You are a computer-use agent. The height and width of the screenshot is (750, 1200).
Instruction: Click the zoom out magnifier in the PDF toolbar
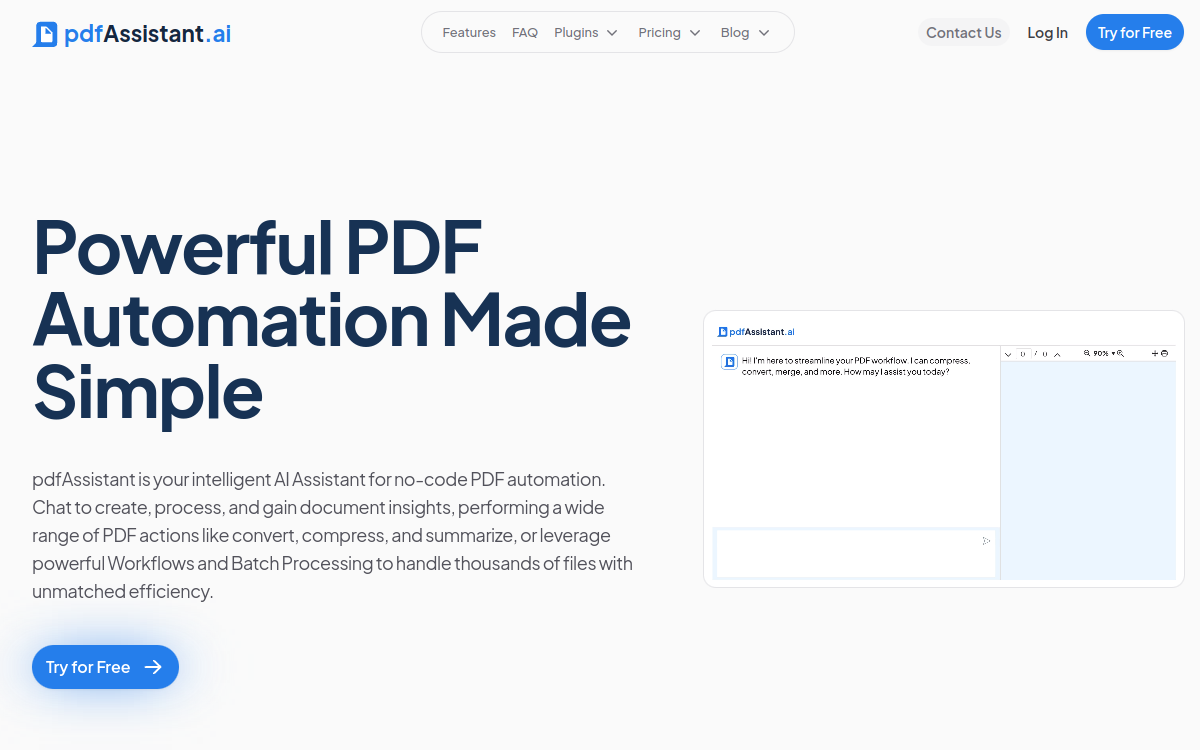point(1087,354)
